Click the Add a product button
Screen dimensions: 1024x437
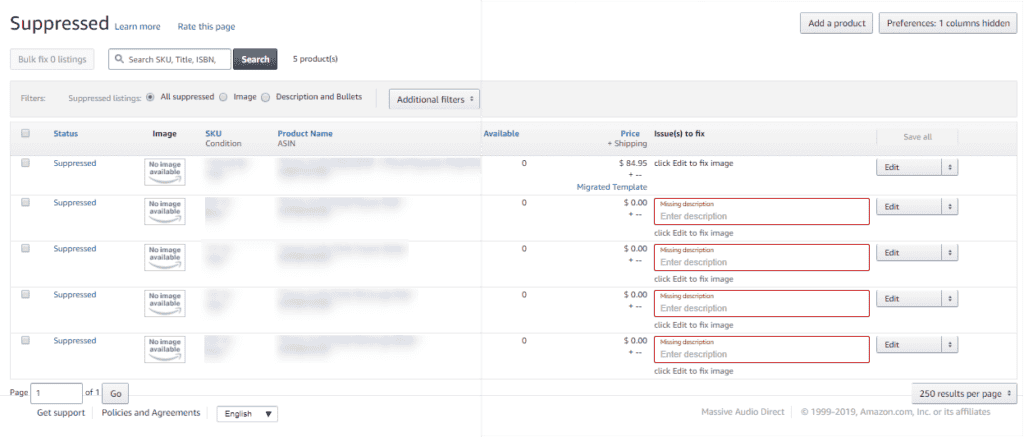(836, 23)
